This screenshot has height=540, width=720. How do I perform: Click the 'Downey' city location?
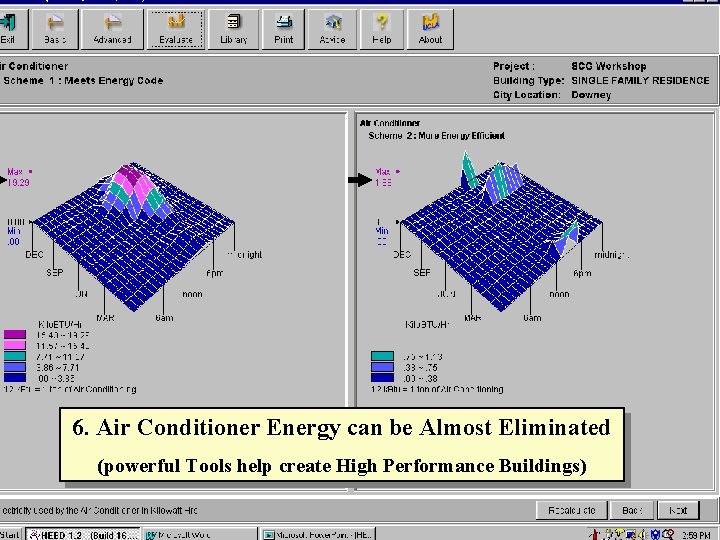click(591, 95)
